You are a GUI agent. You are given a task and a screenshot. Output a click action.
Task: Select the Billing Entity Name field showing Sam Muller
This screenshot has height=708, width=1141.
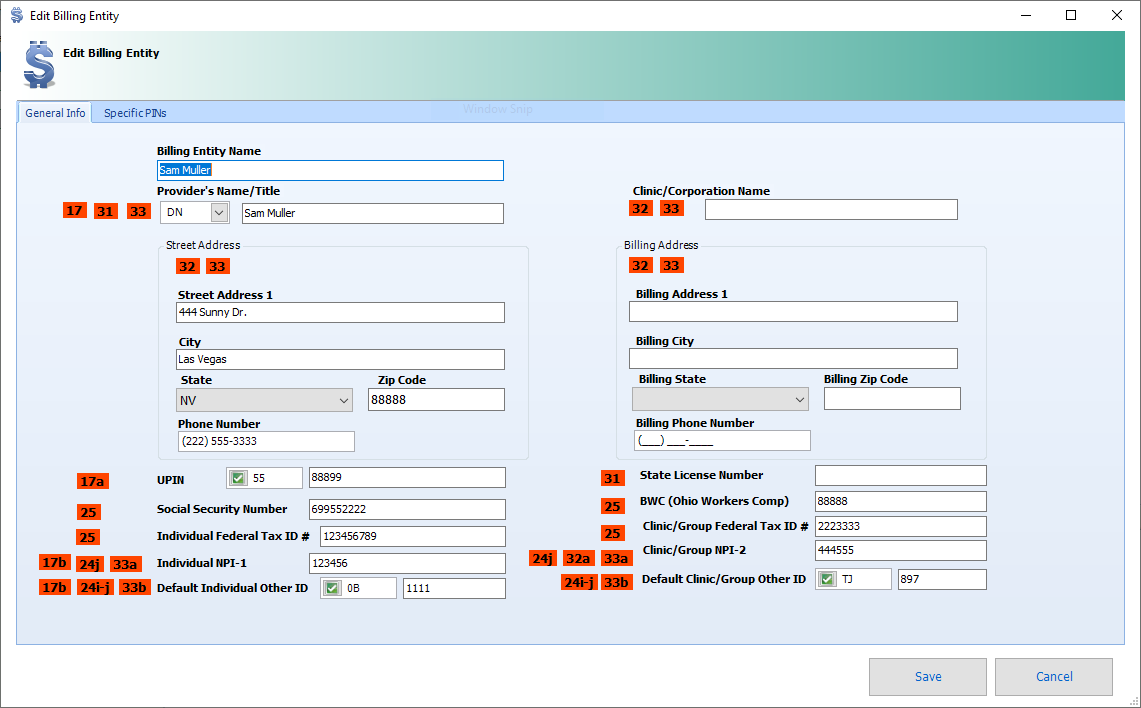330,170
